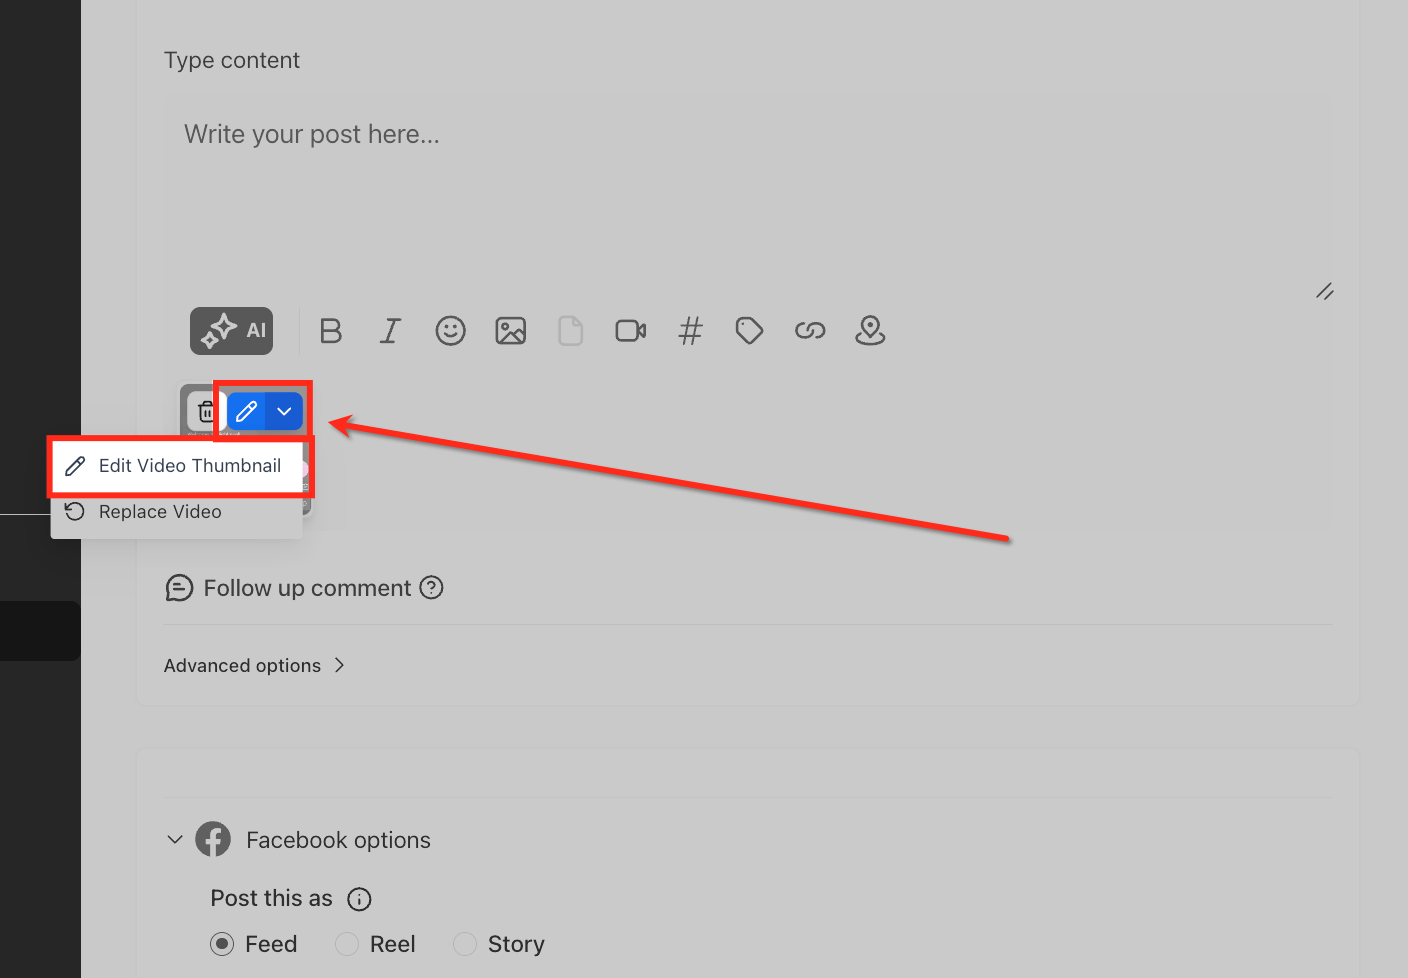The width and height of the screenshot is (1408, 978).
Task: Select Replace Video from menu
Action: (x=159, y=511)
